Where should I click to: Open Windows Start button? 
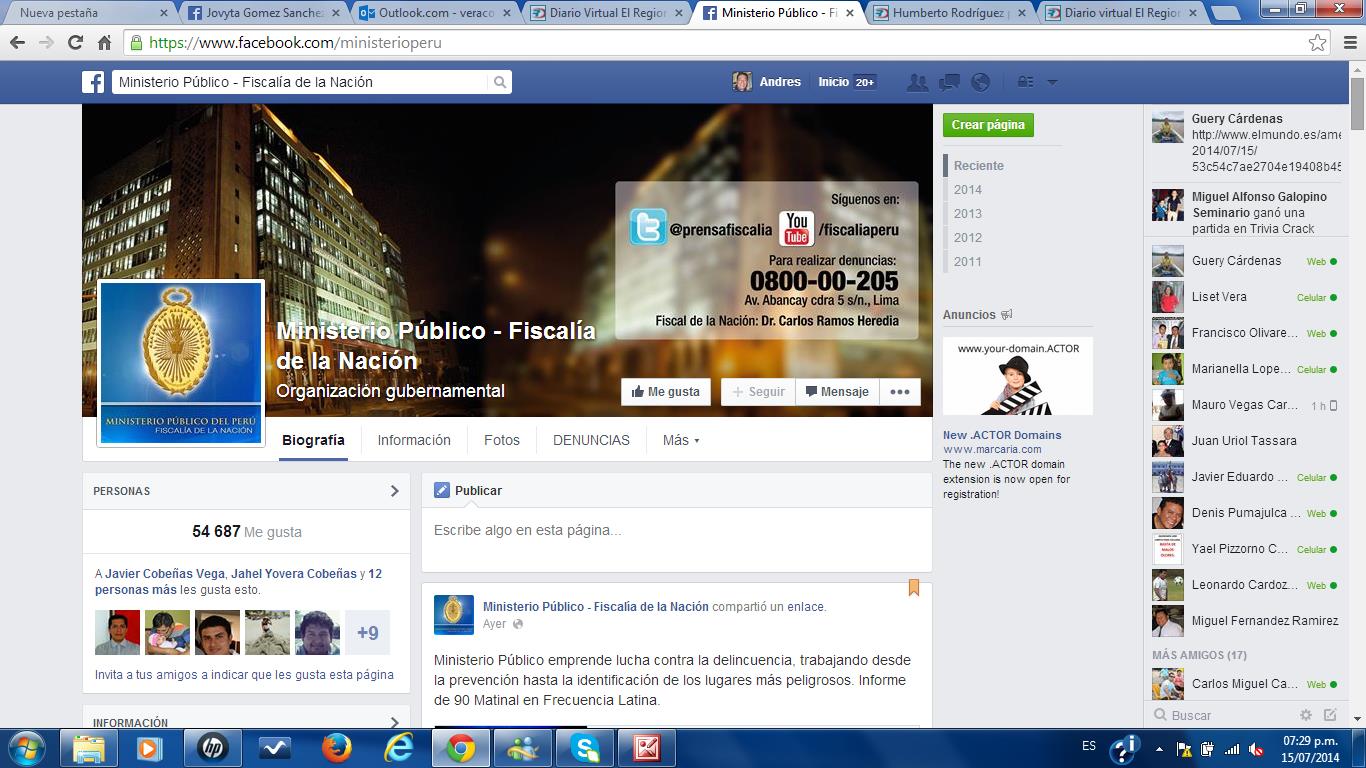pos(26,748)
